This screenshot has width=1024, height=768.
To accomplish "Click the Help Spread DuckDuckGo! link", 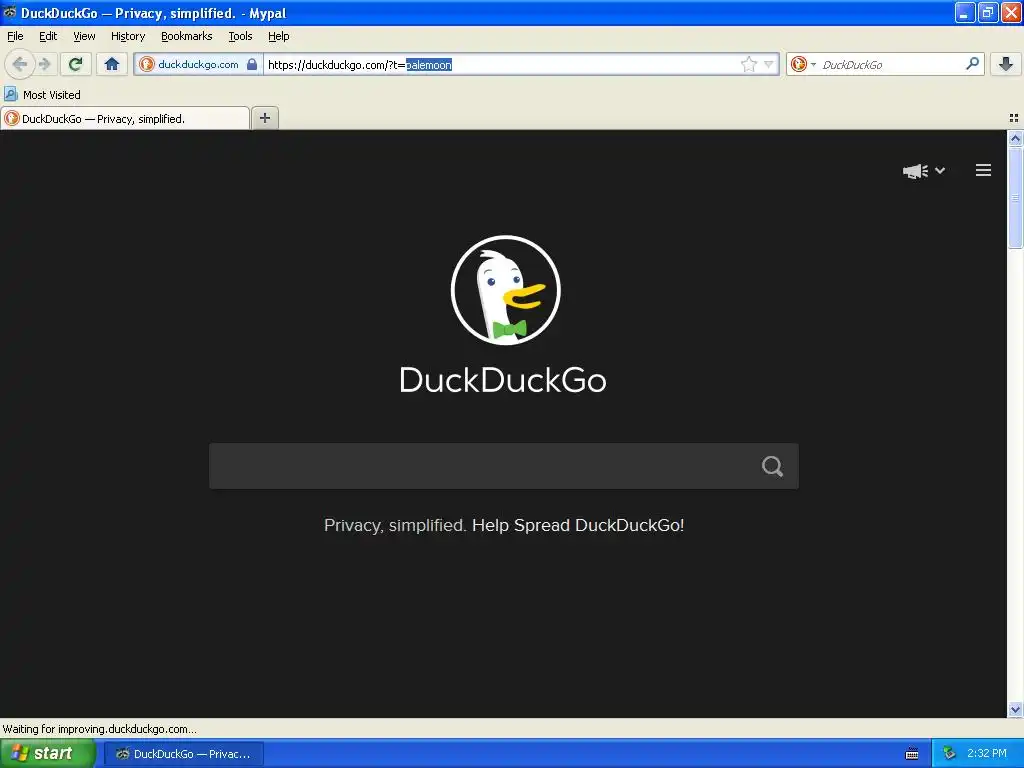I will click(578, 525).
